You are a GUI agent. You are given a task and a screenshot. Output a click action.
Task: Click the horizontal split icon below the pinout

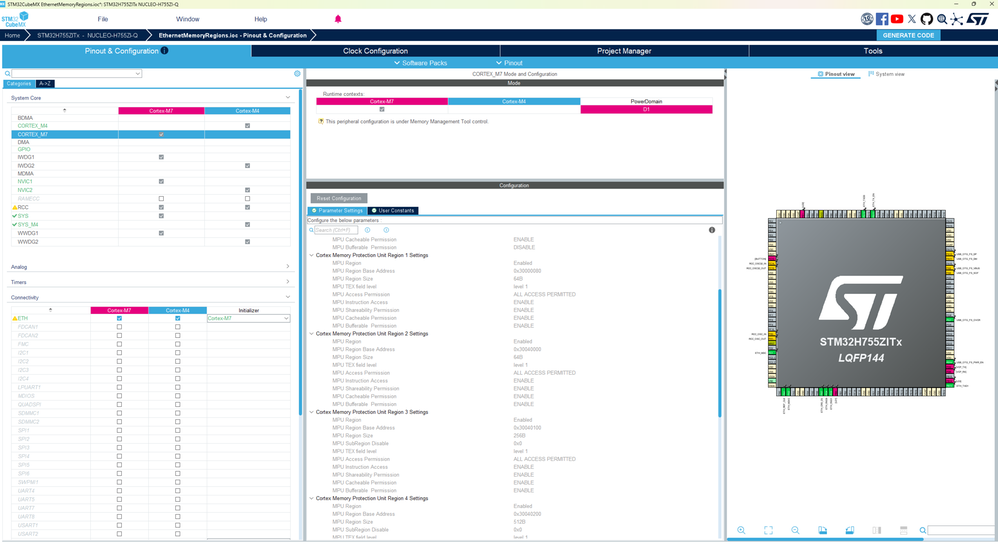[903, 530]
